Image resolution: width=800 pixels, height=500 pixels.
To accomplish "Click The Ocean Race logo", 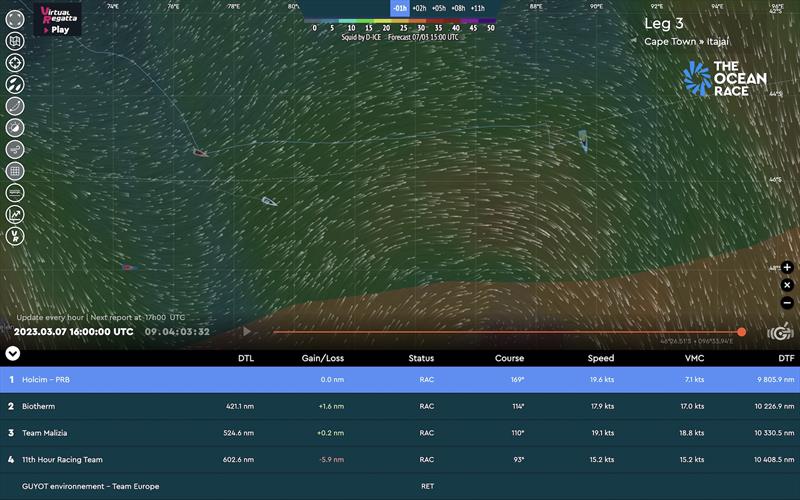I will click(x=724, y=79).
